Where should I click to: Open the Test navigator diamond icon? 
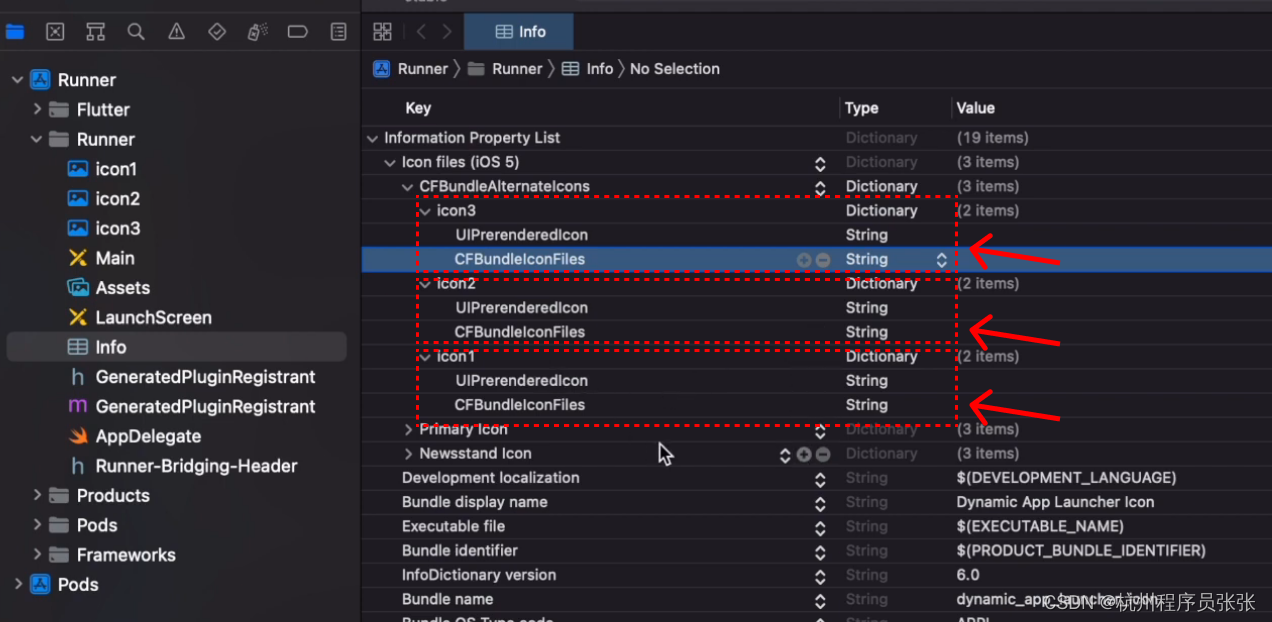[x=217, y=32]
